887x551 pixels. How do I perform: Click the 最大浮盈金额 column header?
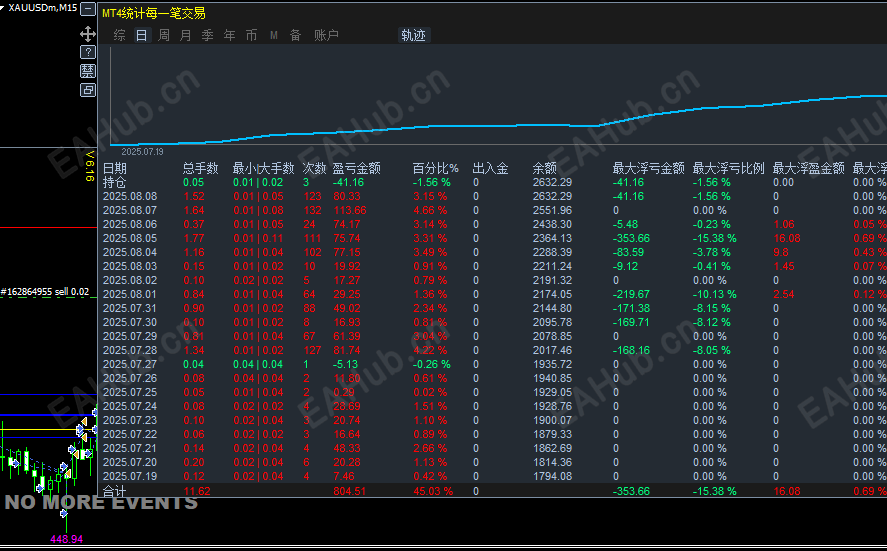click(x=809, y=169)
